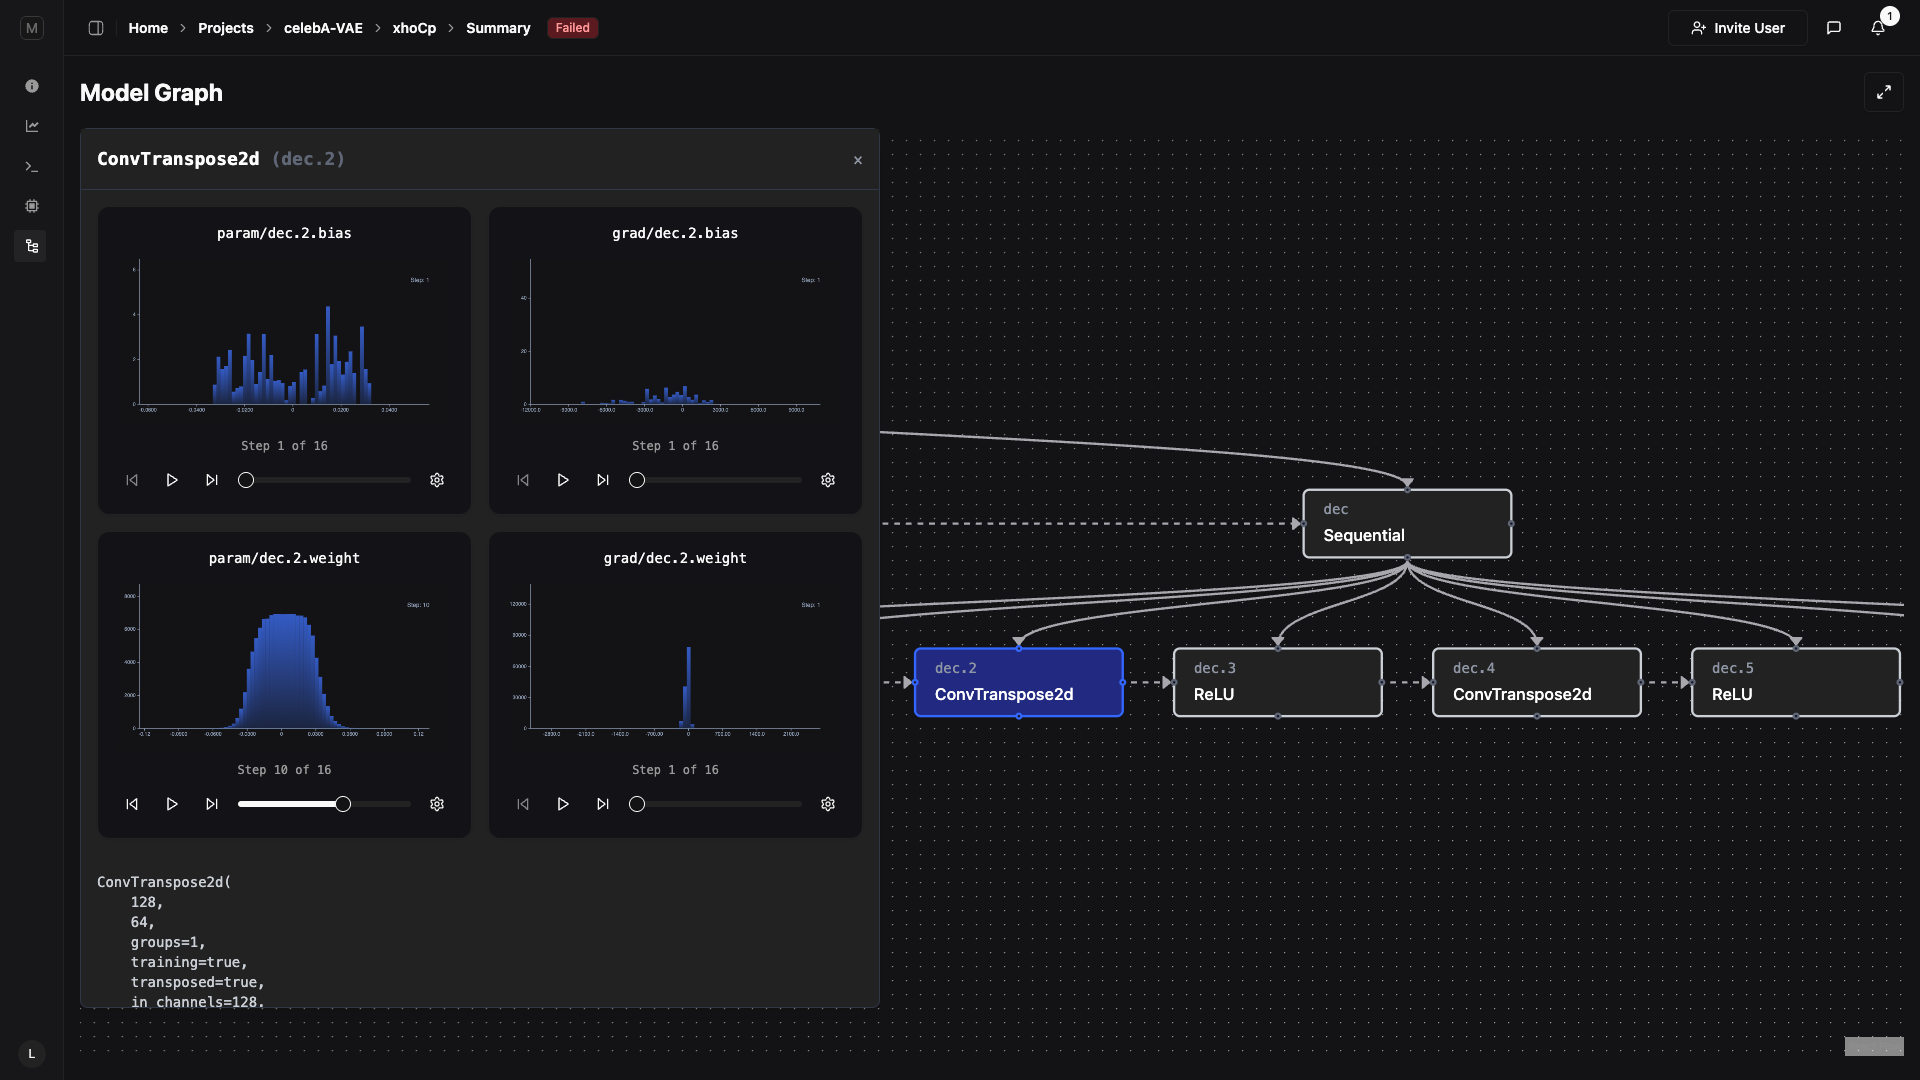Open the system hardware chip icon
The image size is (1920, 1080).
click(32, 206)
